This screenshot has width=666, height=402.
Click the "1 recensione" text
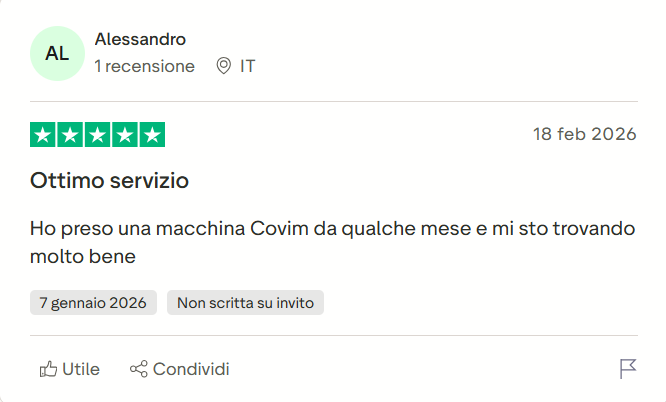[x=145, y=66]
